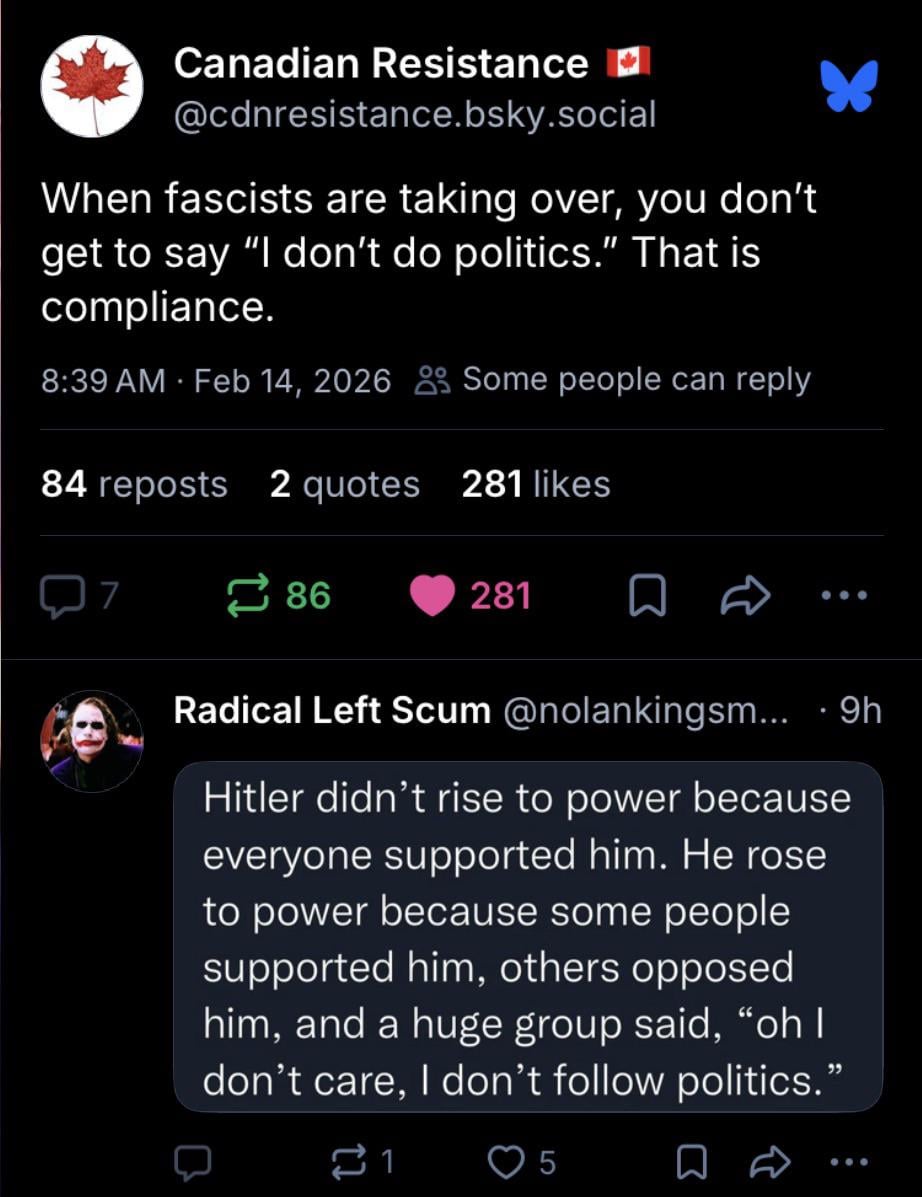Open Radical Left Scum's Joker avatar

pos(92,741)
